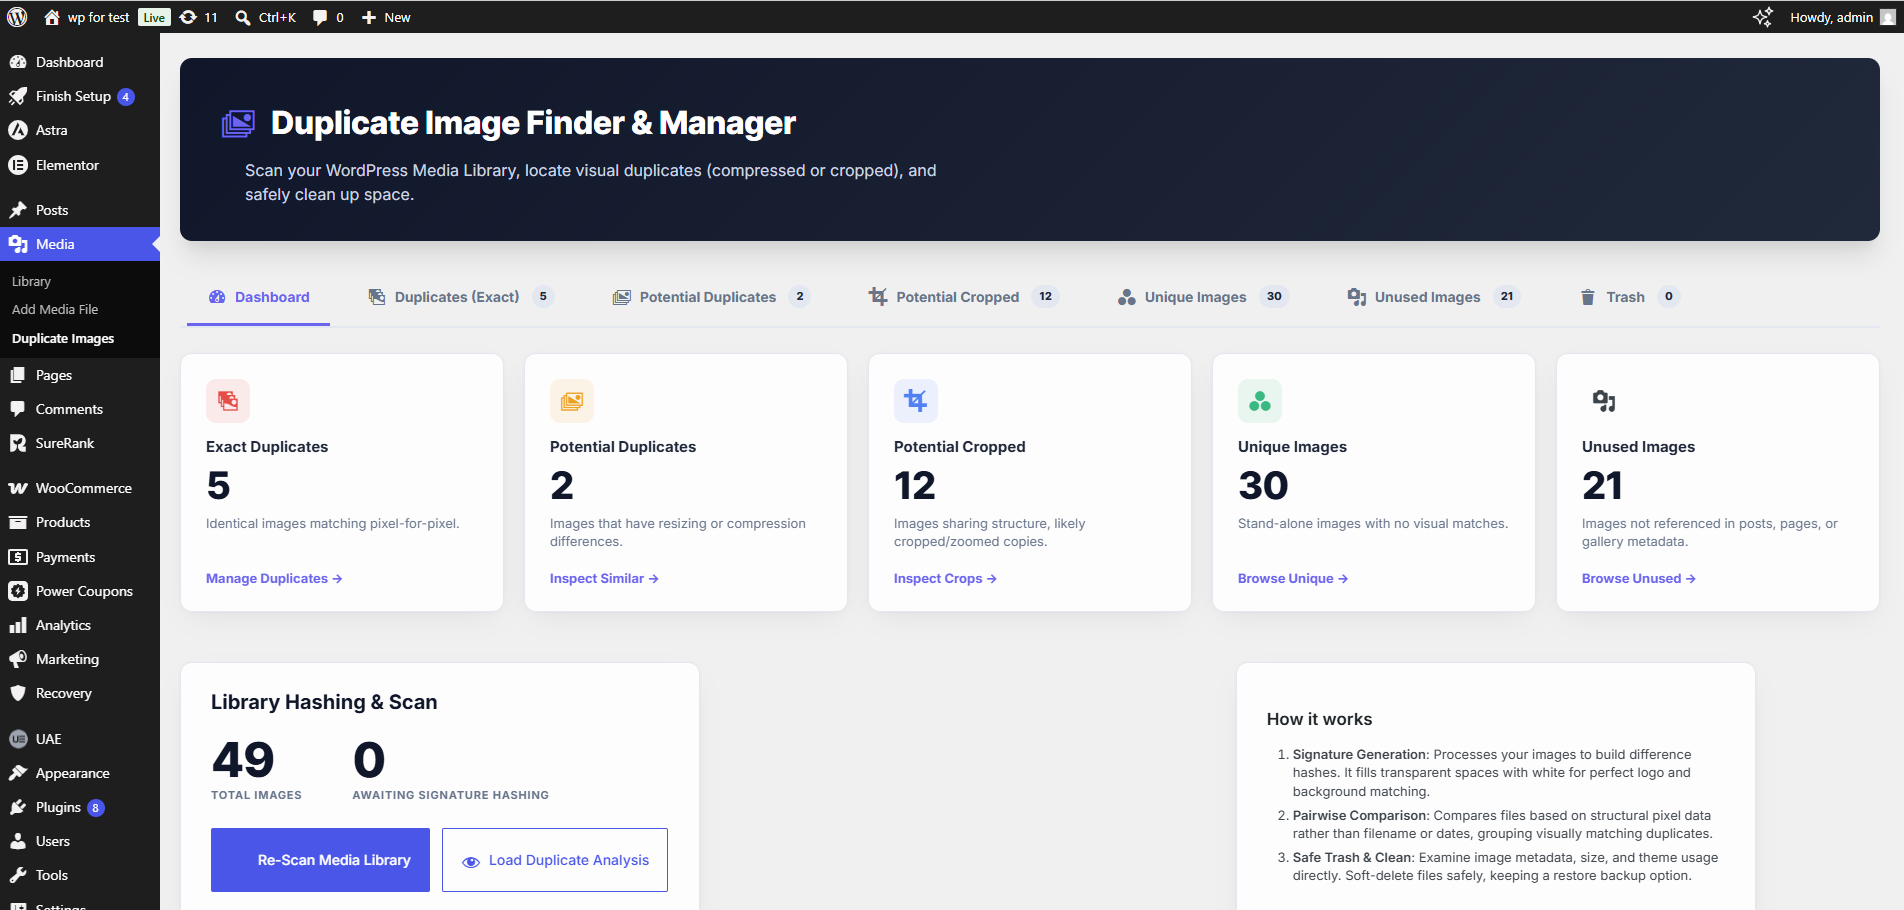Screen dimensions: 1904x910
Task: Click the Recovery shield icon
Action: (x=18, y=693)
